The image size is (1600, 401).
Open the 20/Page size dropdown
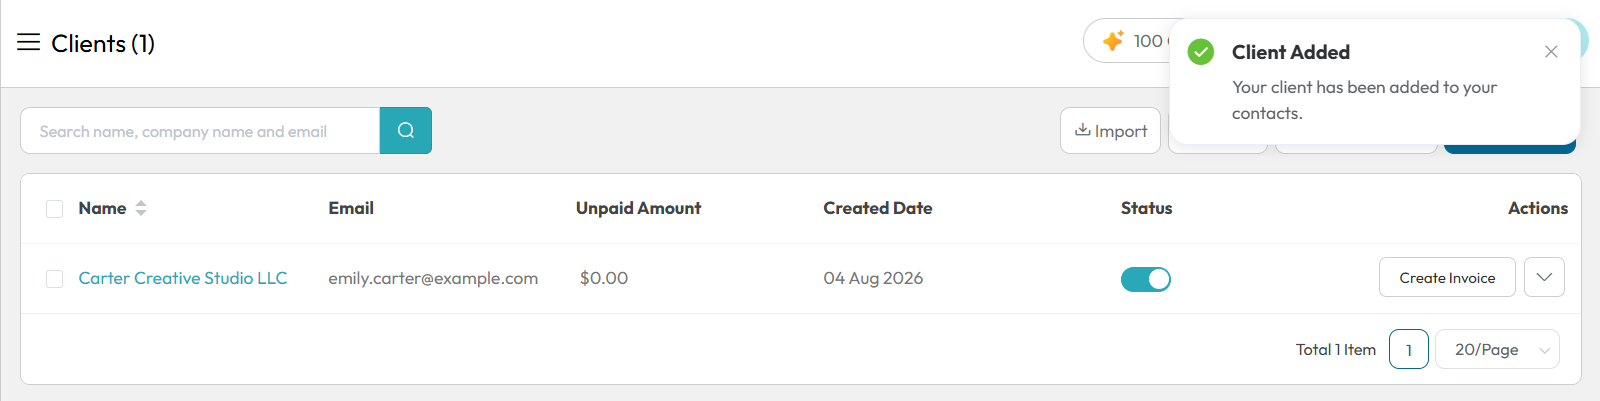tap(1497, 349)
